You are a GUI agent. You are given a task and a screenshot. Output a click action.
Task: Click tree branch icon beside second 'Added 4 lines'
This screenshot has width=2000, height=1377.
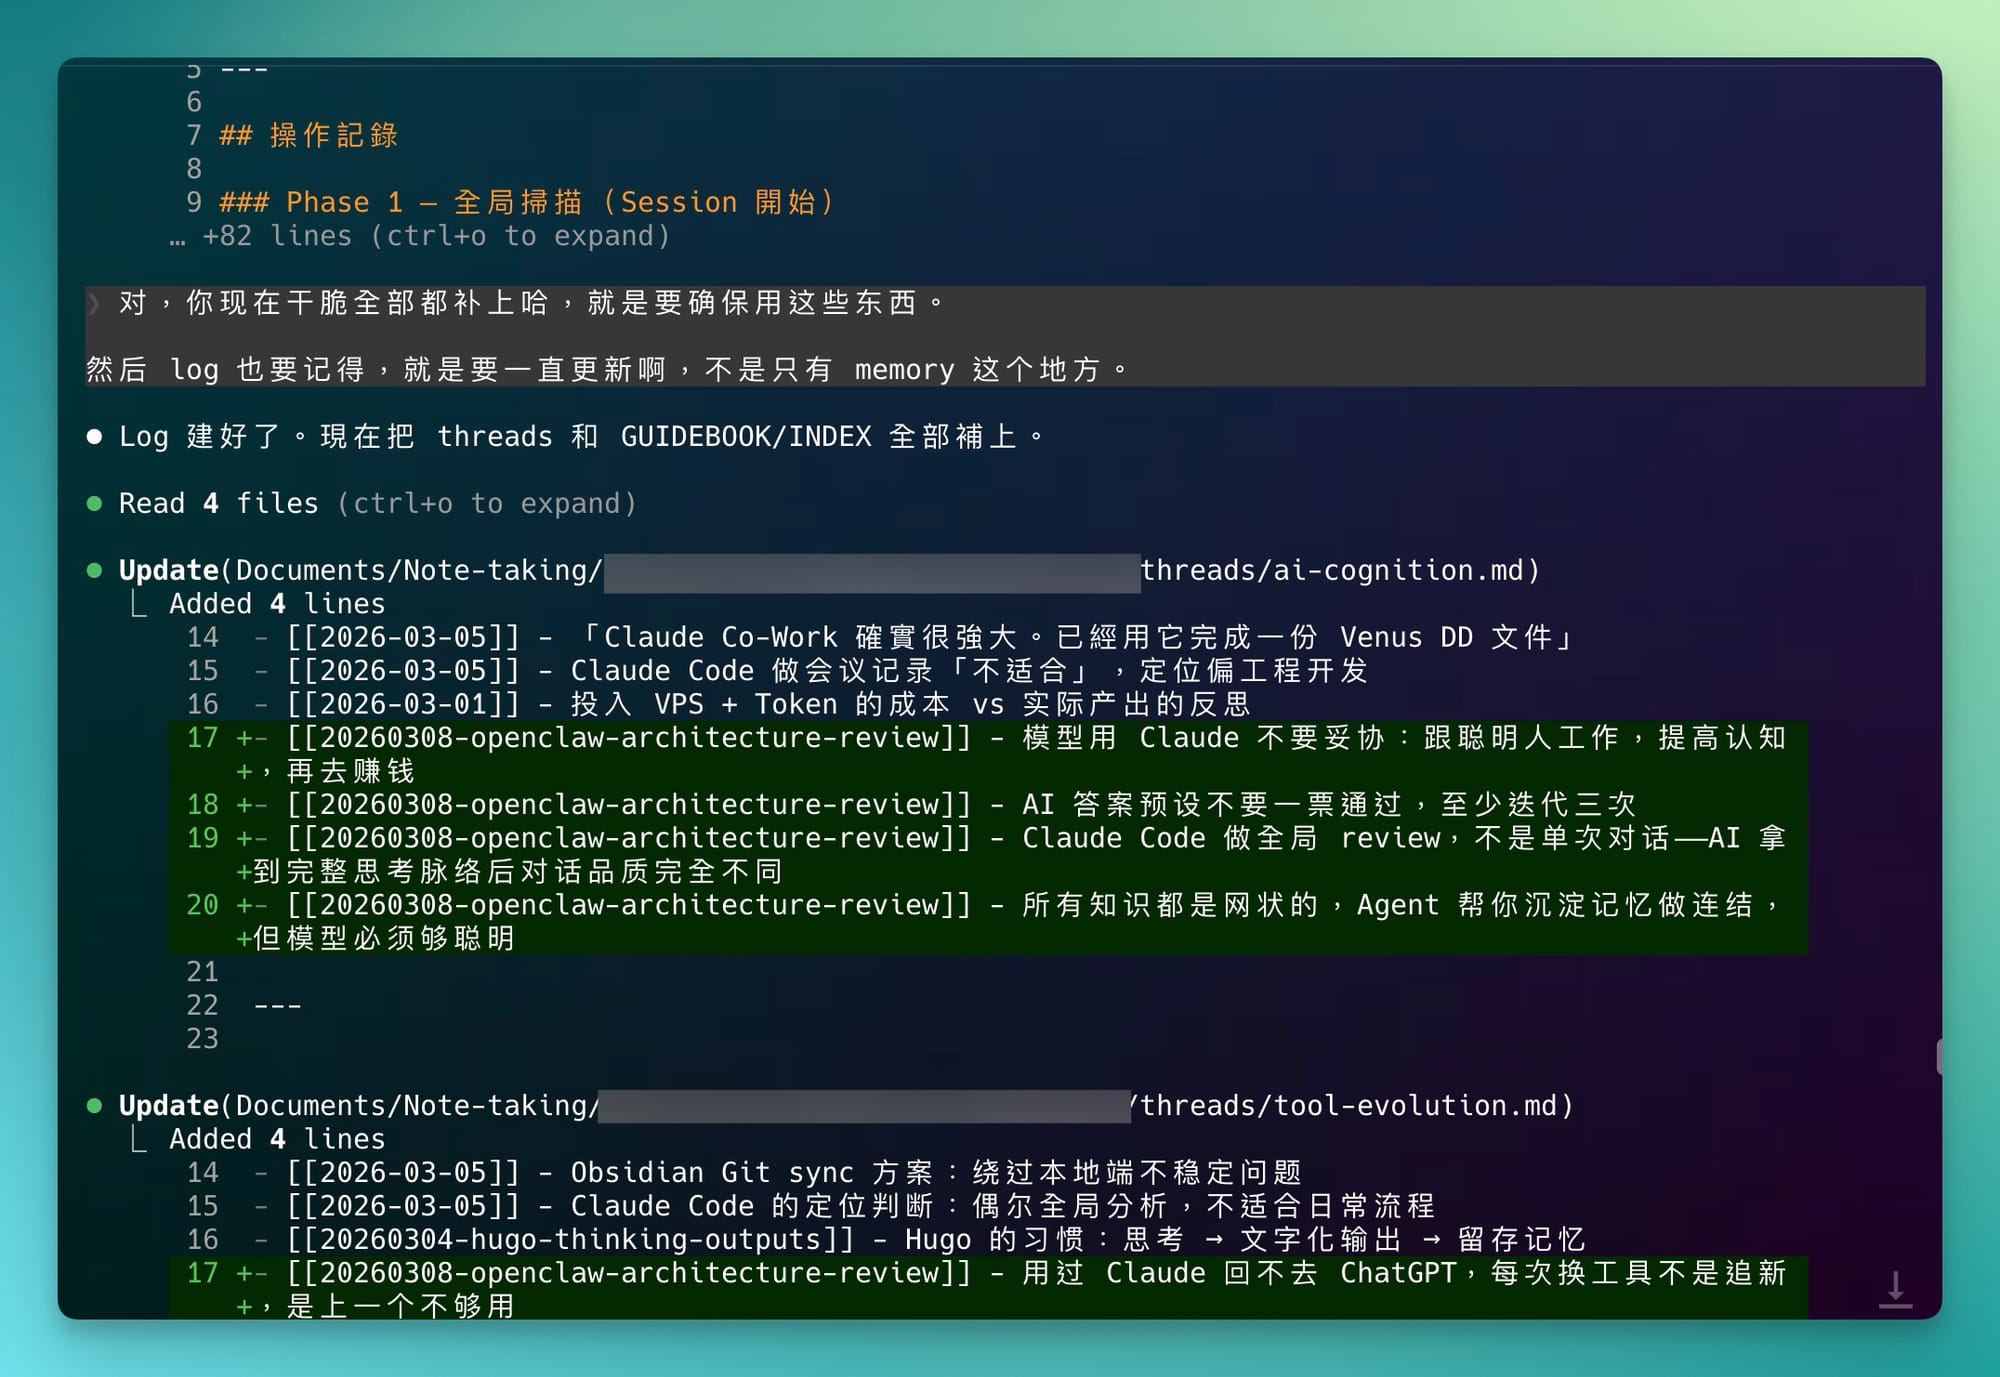(x=139, y=1139)
